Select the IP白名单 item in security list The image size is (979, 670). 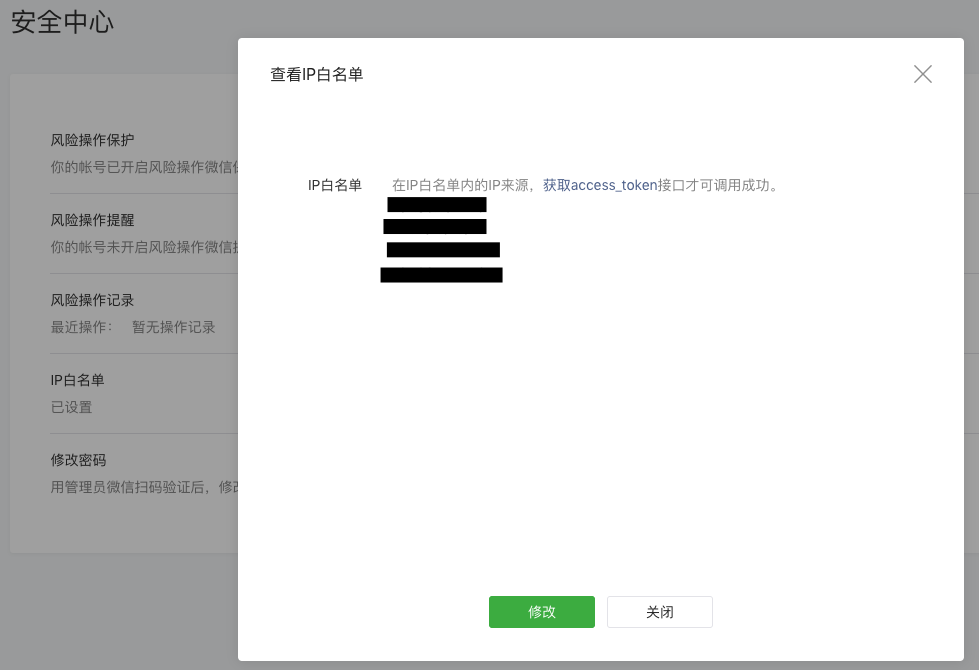(78, 380)
